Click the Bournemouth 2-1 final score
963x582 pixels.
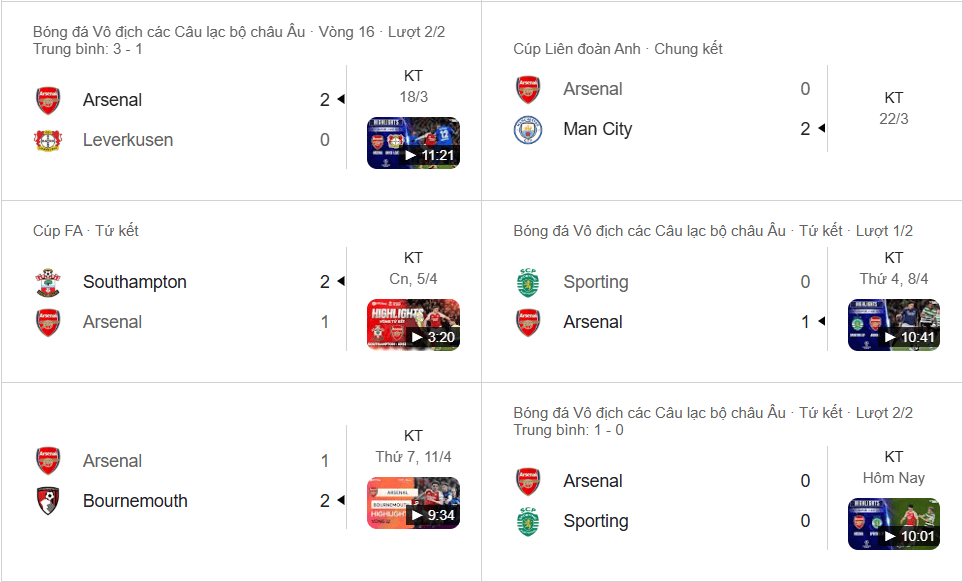tap(323, 501)
